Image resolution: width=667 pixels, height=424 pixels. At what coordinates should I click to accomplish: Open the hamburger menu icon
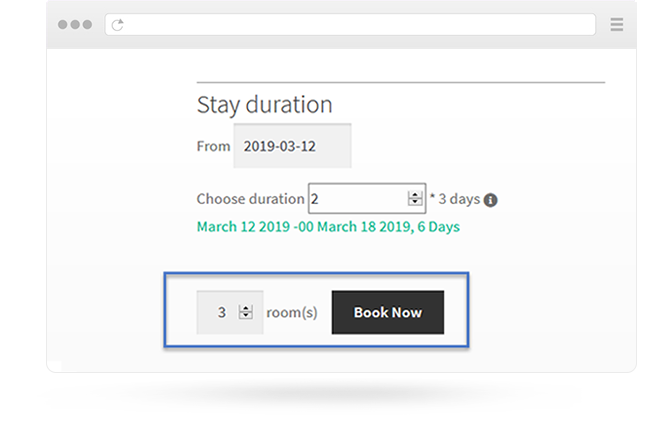click(616, 24)
